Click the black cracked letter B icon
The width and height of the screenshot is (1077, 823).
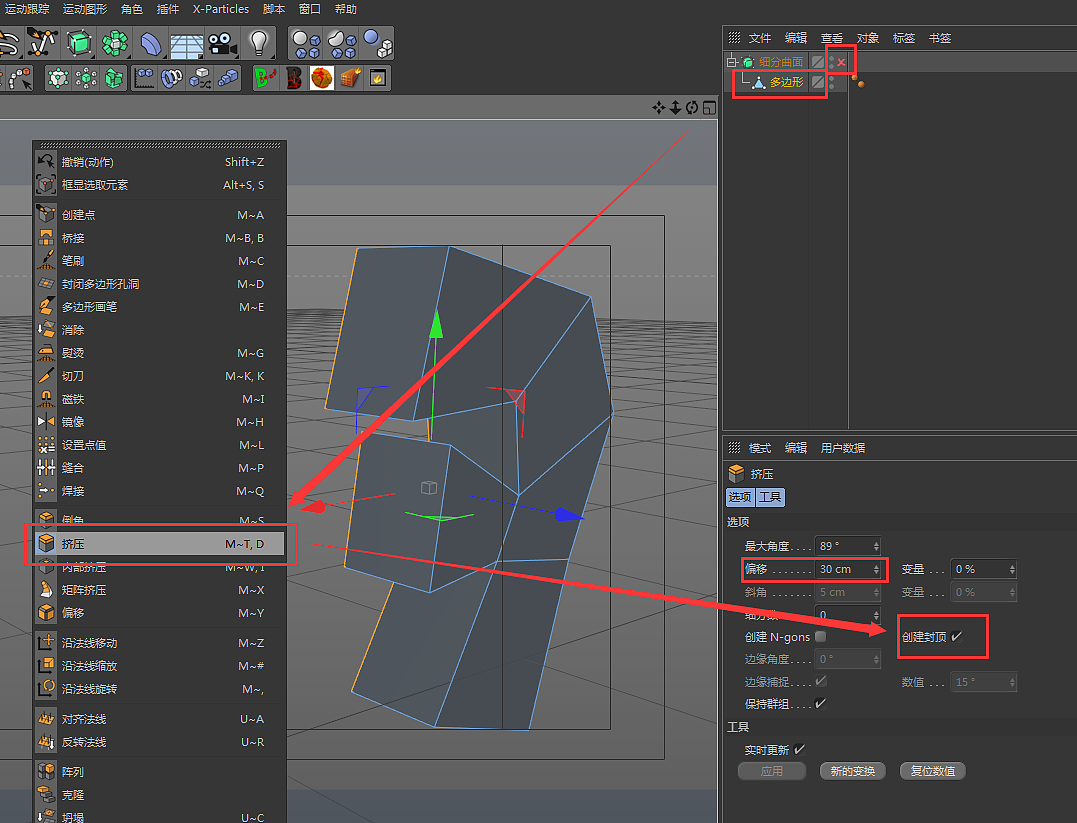pos(294,78)
